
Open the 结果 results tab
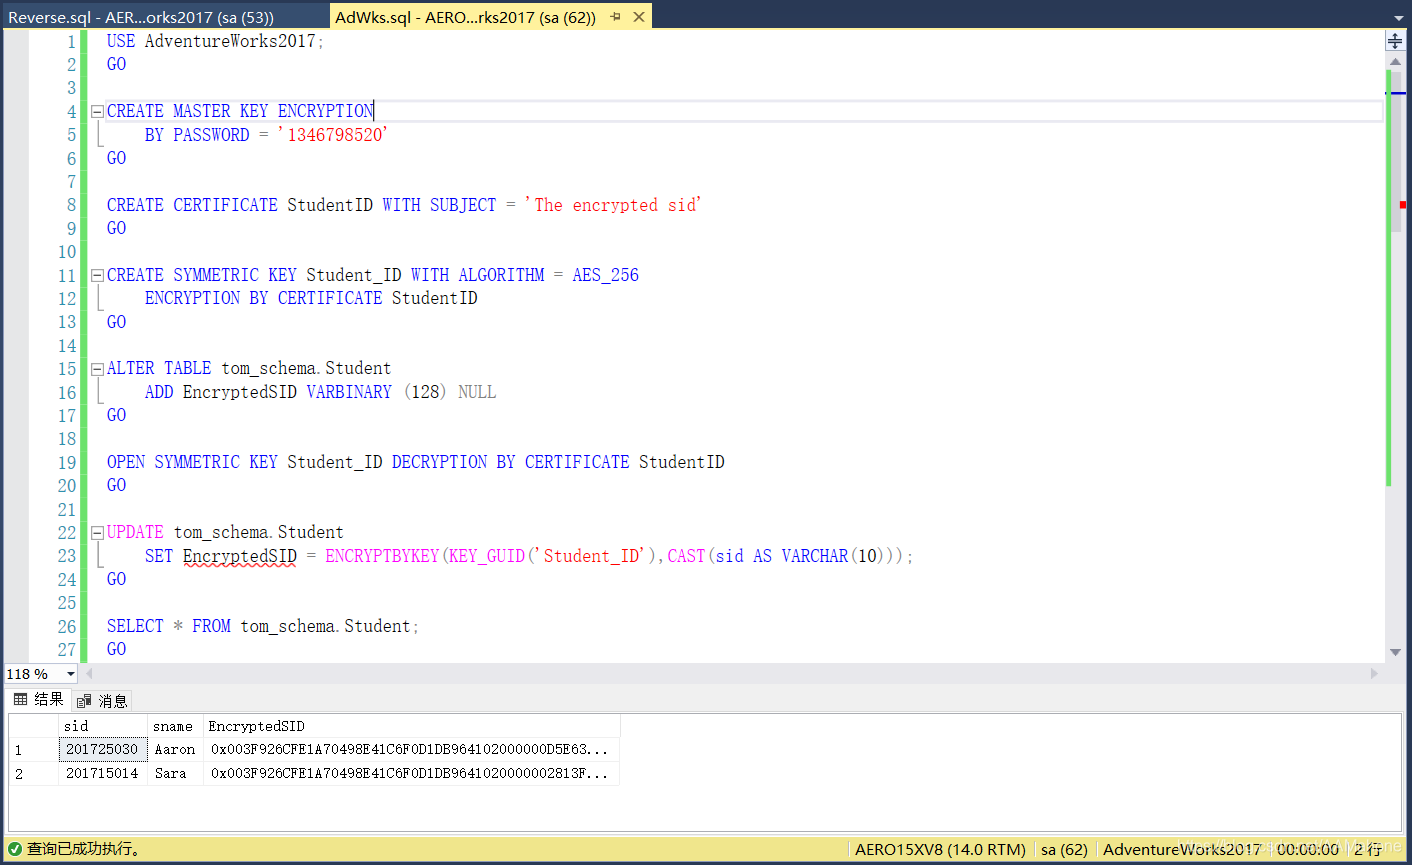click(39, 700)
